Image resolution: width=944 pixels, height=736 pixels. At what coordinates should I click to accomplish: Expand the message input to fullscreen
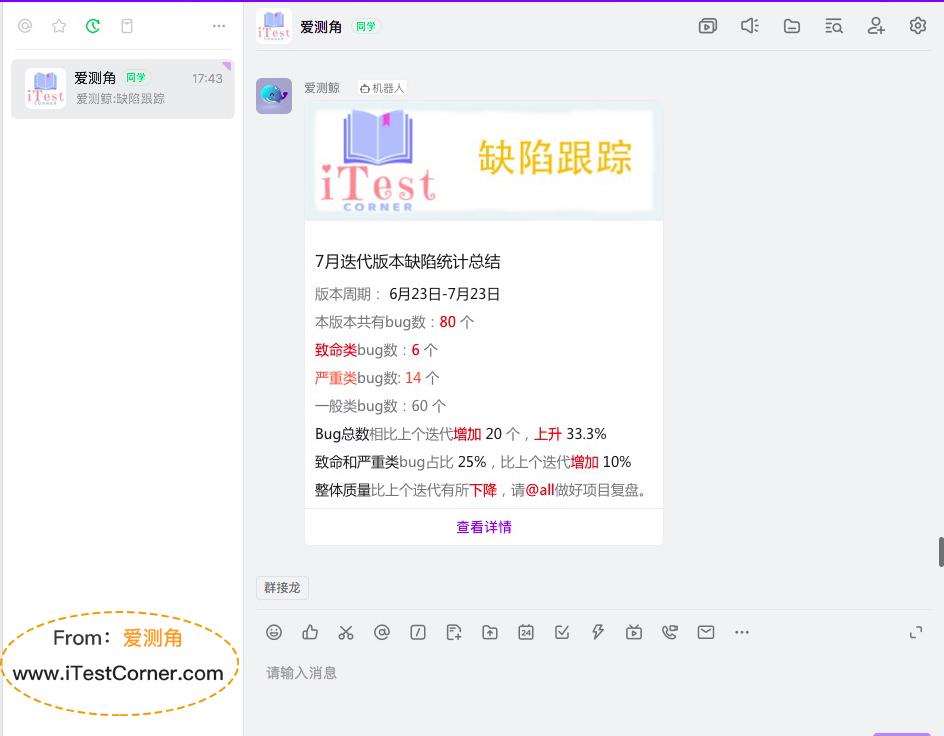point(916,632)
